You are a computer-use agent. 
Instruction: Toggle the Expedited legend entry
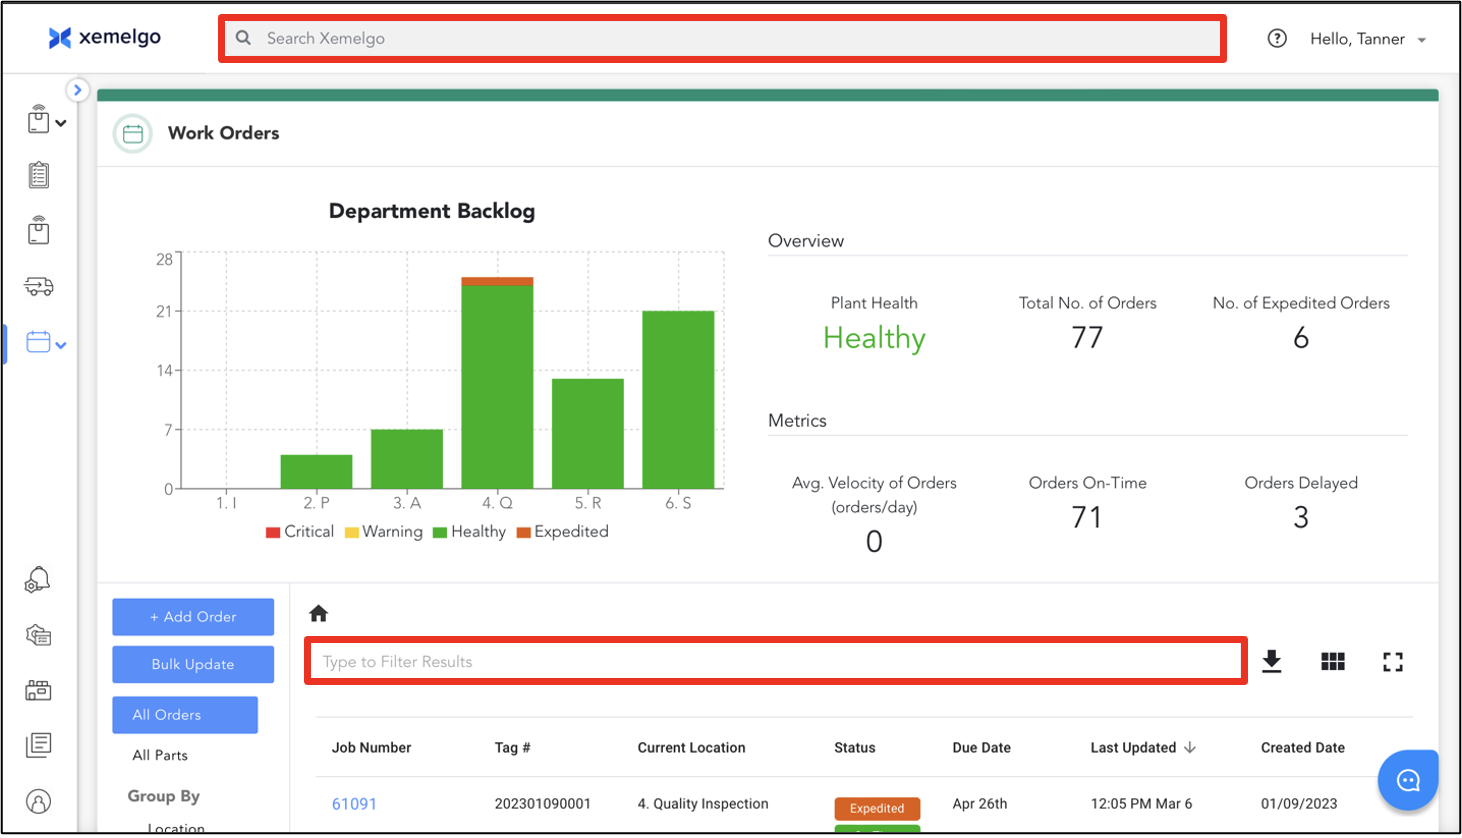tap(562, 532)
